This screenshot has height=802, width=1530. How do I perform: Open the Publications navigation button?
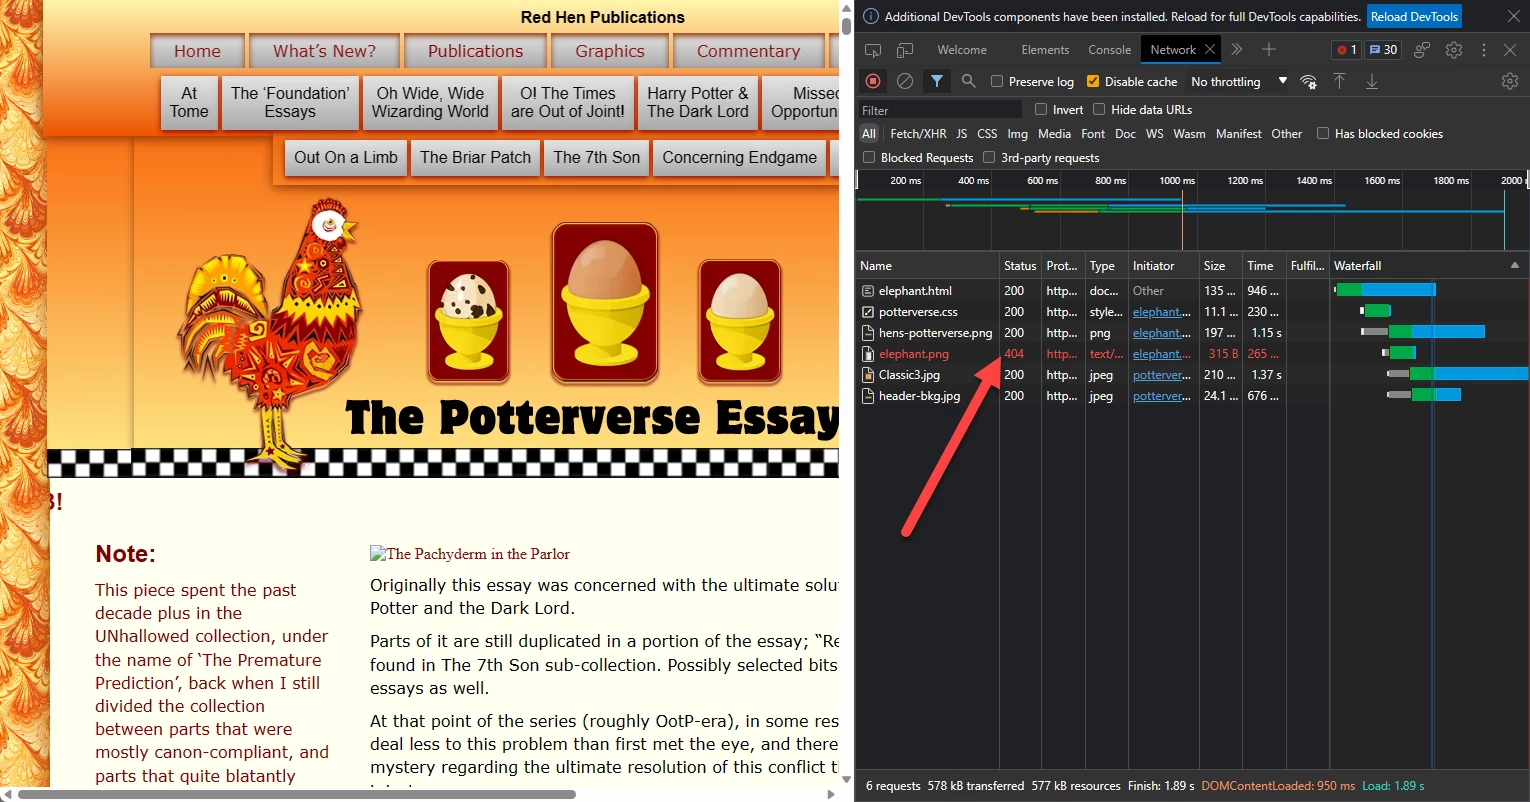click(x=475, y=51)
